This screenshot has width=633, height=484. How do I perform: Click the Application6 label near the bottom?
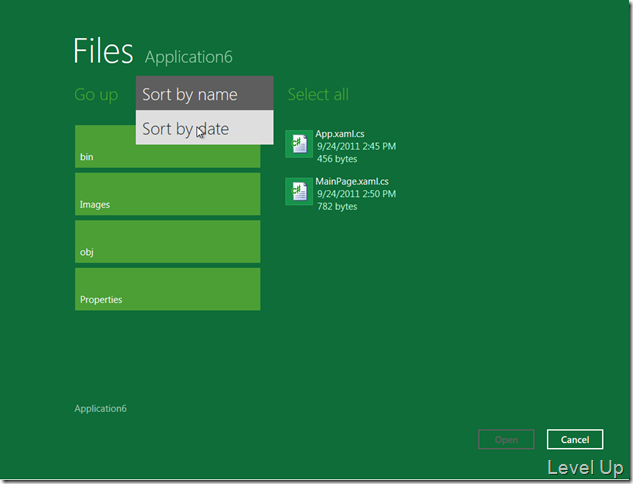point(101,409)
